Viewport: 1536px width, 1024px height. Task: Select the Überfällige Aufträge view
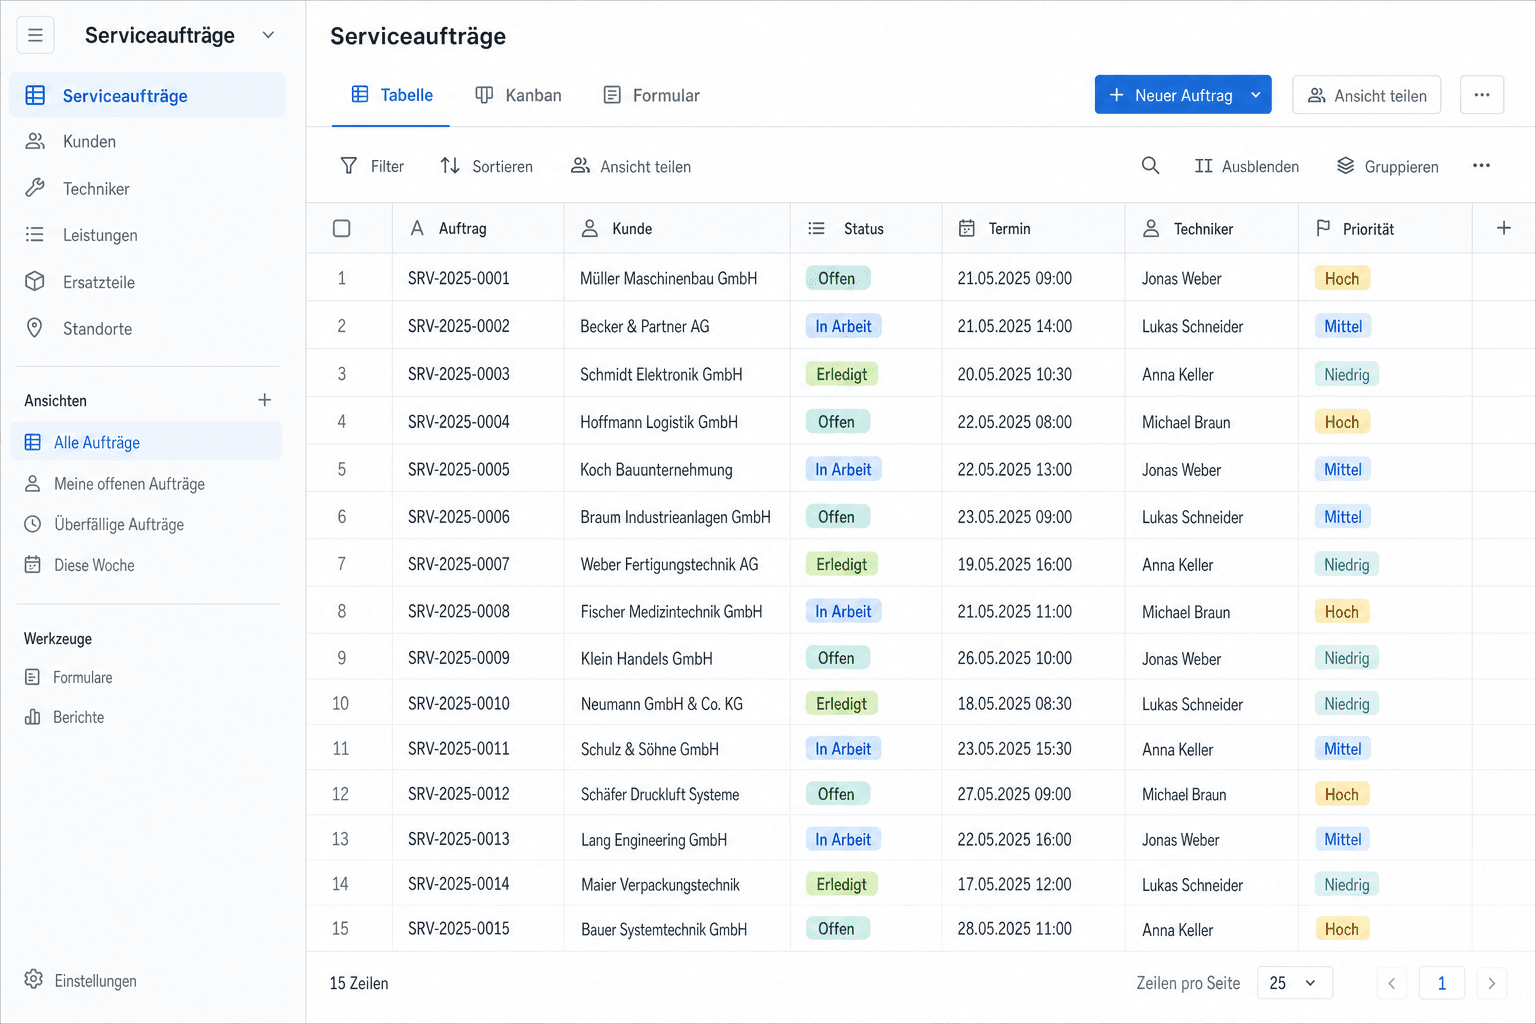[x=146, y=524]
